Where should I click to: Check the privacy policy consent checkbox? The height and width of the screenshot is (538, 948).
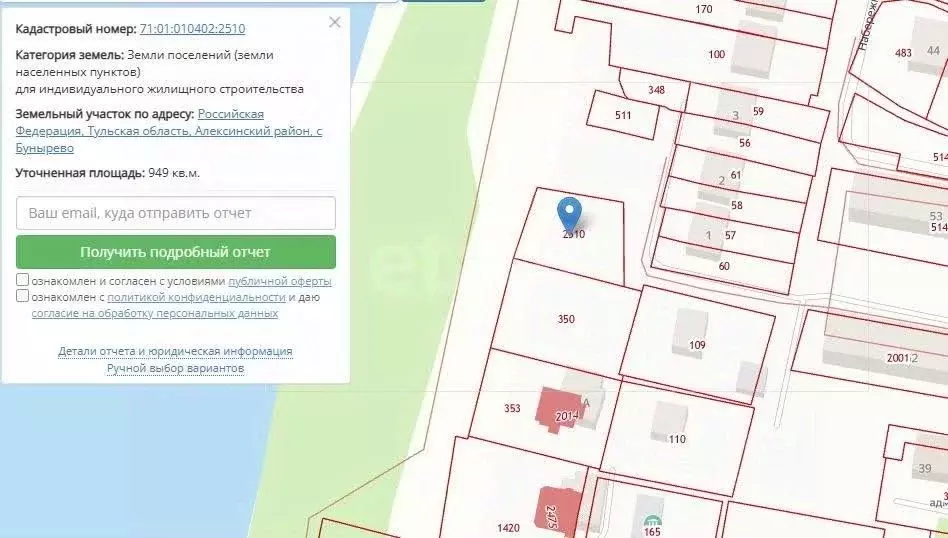tap(22, 296)
